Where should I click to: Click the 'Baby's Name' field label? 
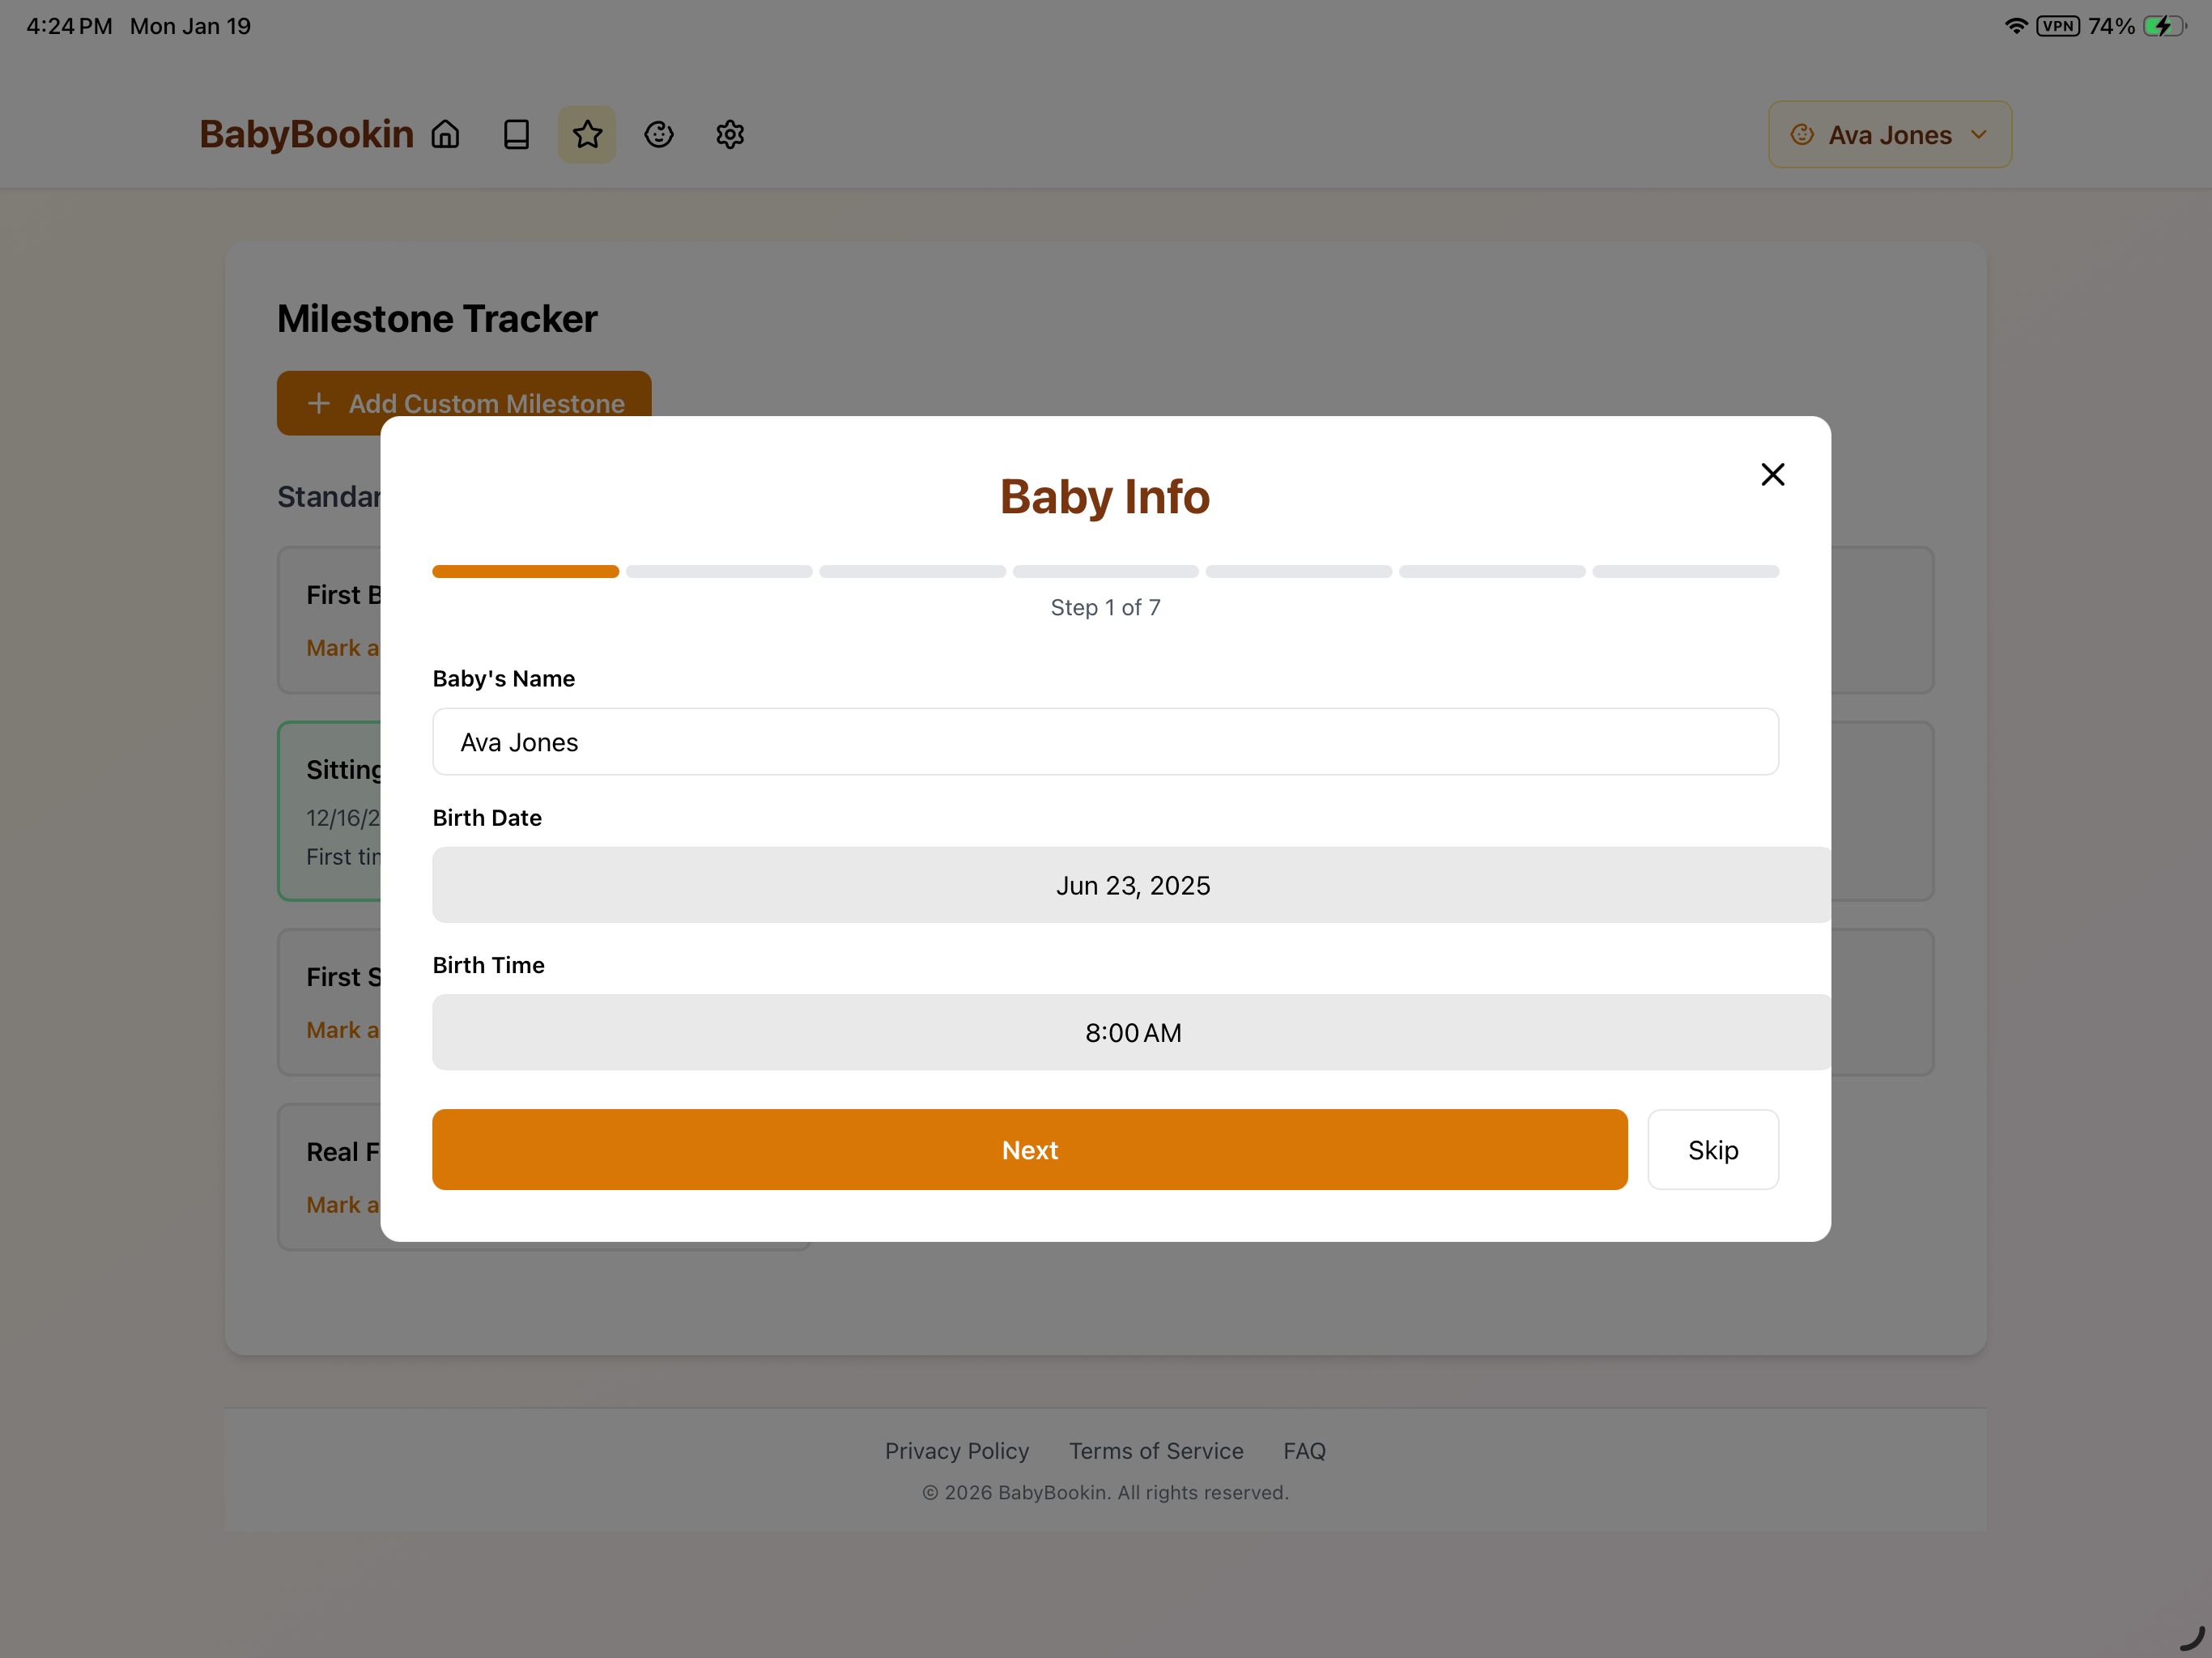pos(503,679)
